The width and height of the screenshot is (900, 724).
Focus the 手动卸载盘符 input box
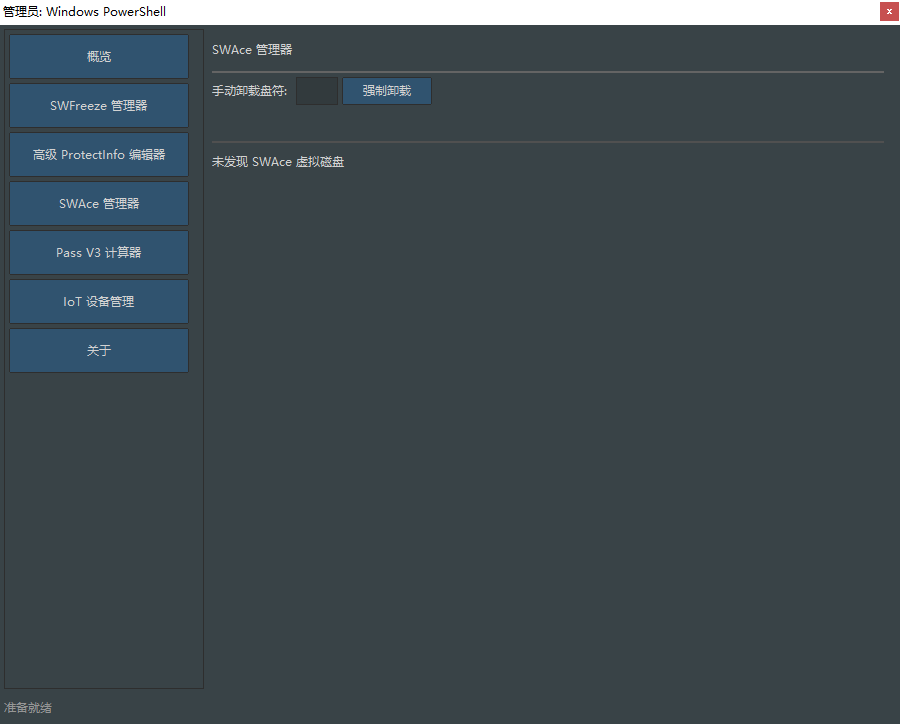click(x=317, y=91)
